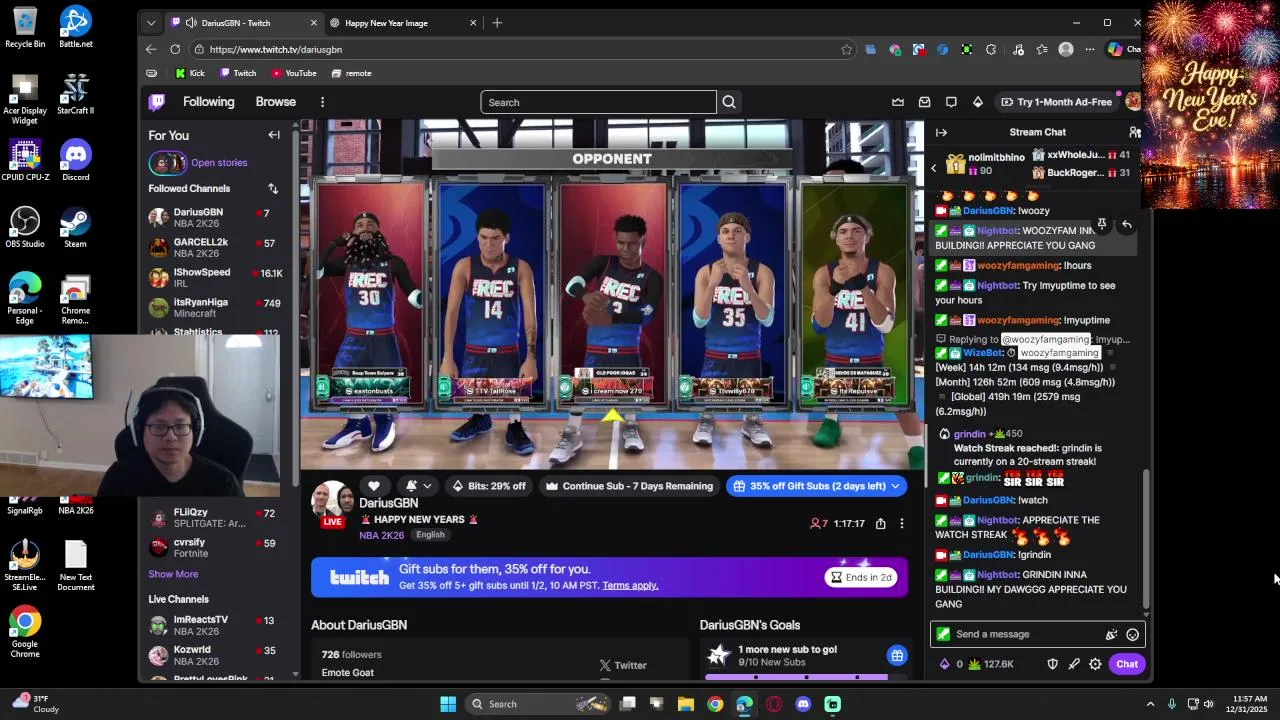Screen dimensions: 1280x720
Task: Open ImReactsTV live channel
Action: [x=215, y=626]
